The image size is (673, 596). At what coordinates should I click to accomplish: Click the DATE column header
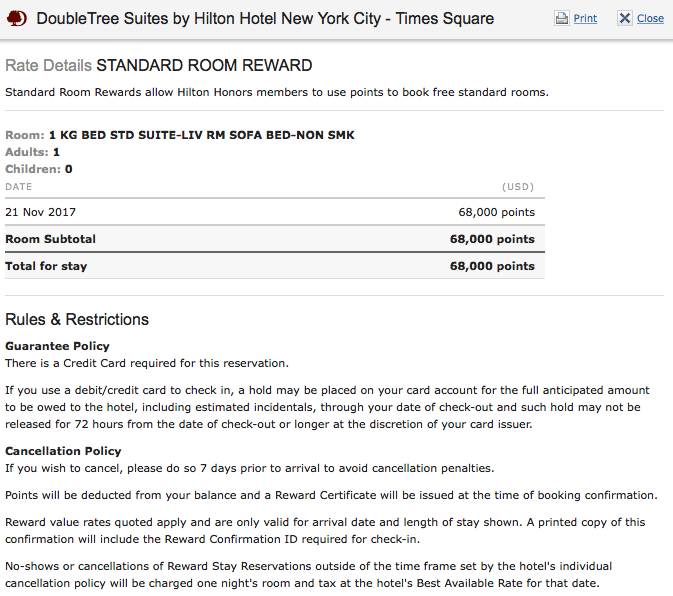[x=18, y=187]
